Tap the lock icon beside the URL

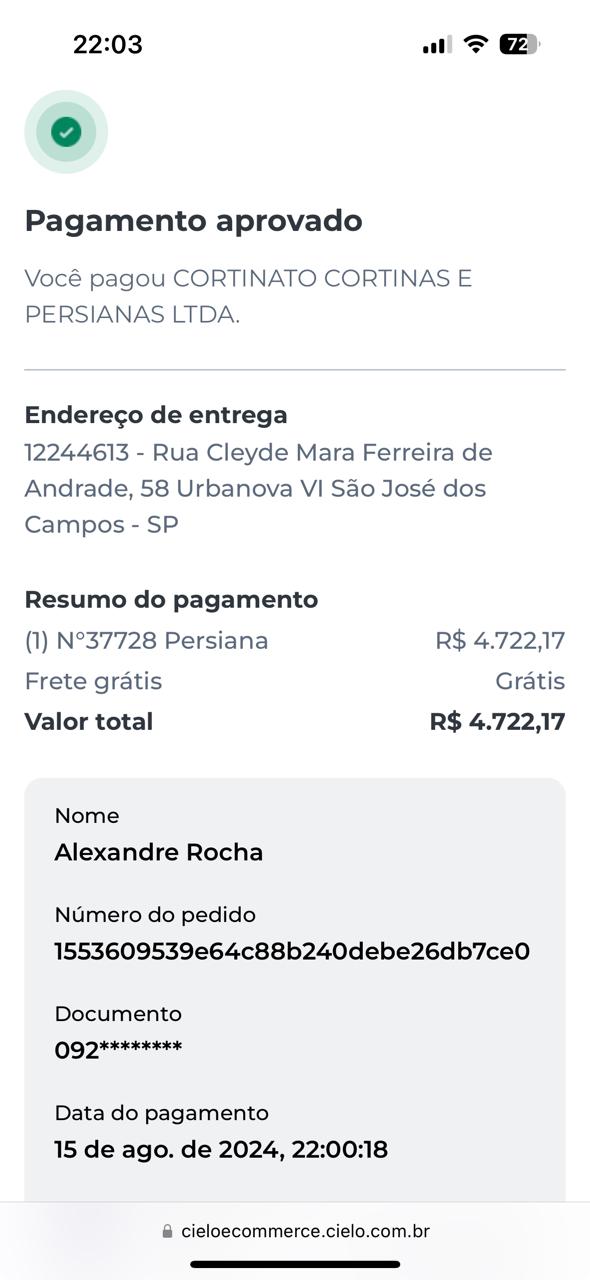(167, 1232)
